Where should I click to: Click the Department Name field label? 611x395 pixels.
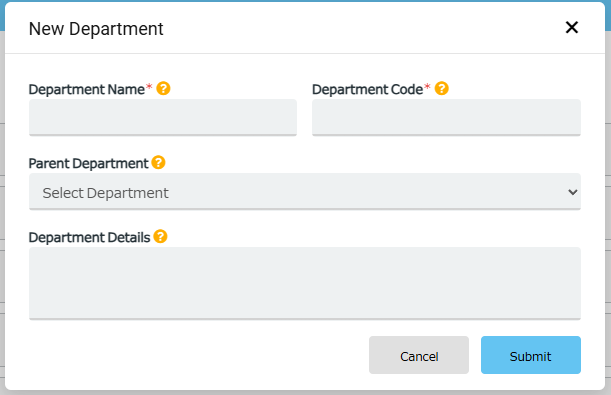pyautogui.click(x=87, y=90)
